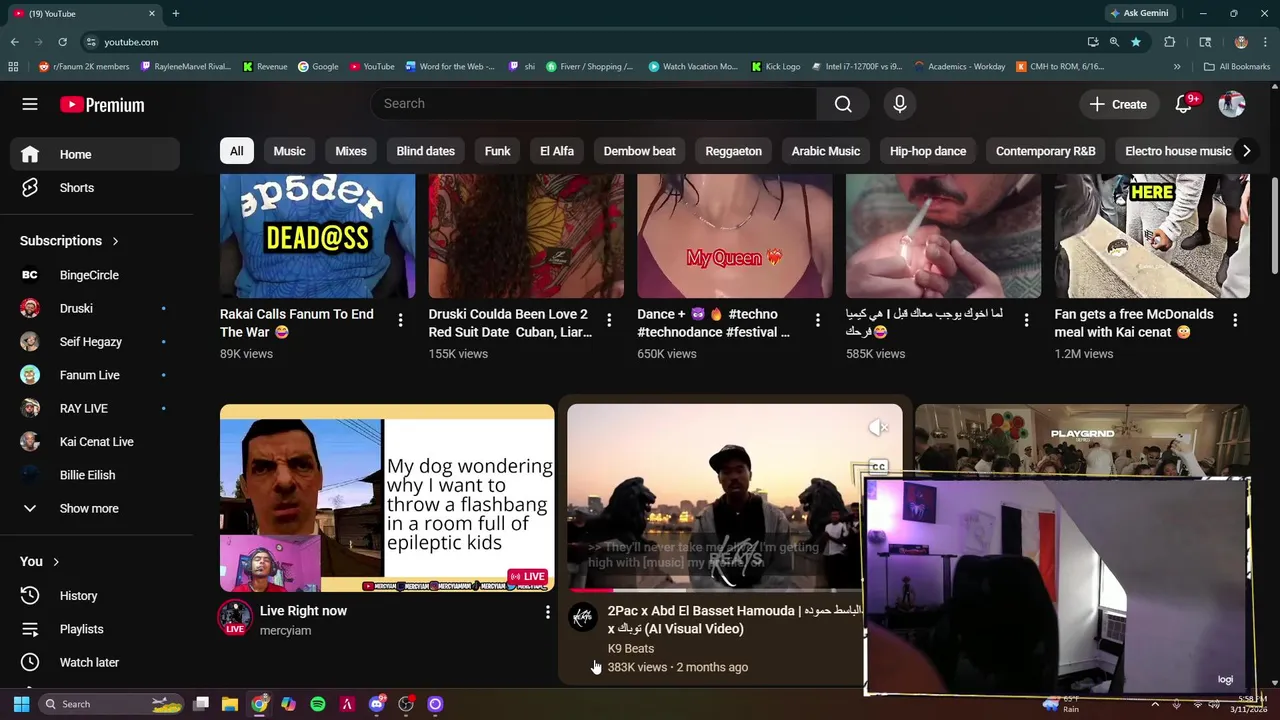Select the Blind dates chip
This screenshot has height=720, width=1280.
pyautogui.click(x=425, y=151)
